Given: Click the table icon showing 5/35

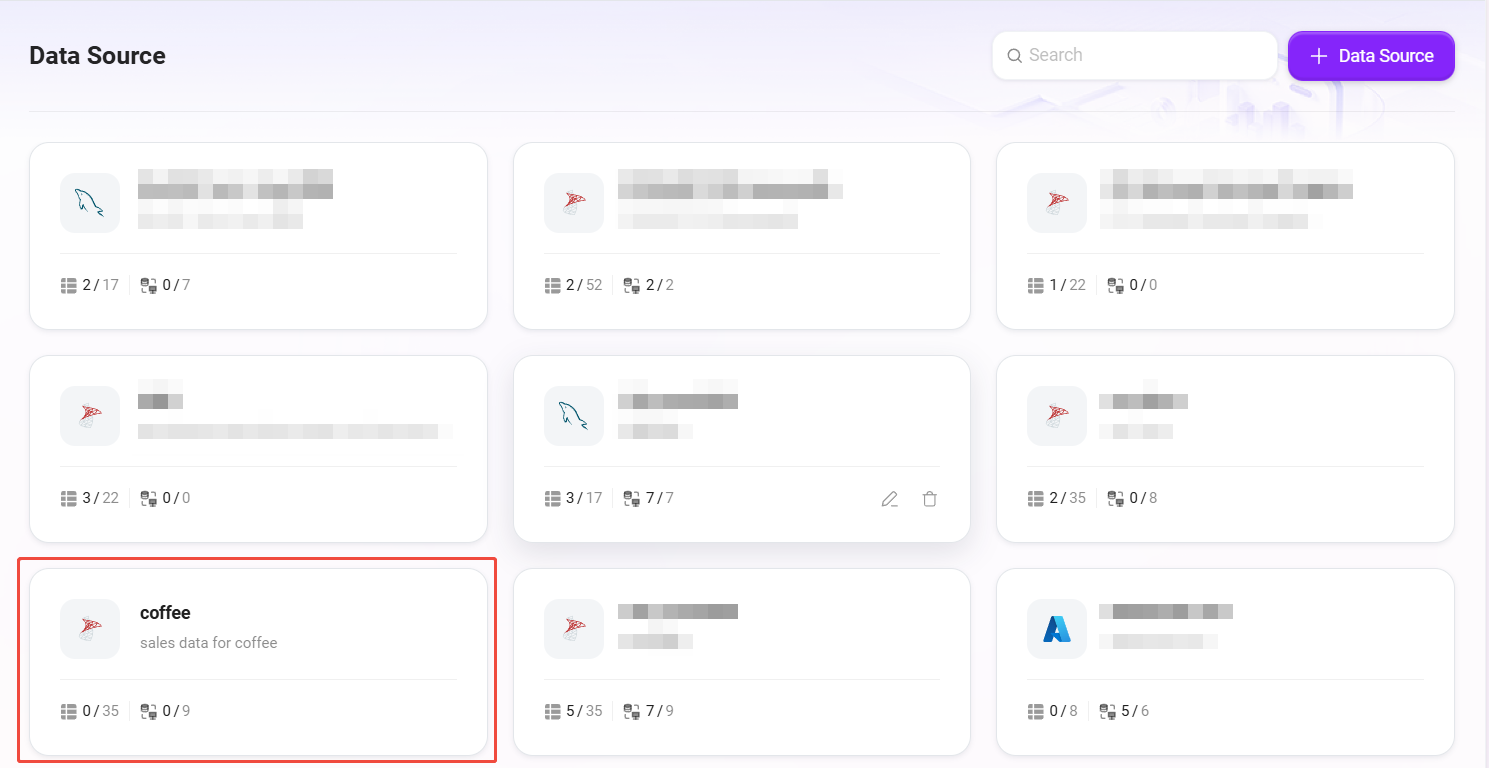Looking at the screenshot, I should pos(553,712).
